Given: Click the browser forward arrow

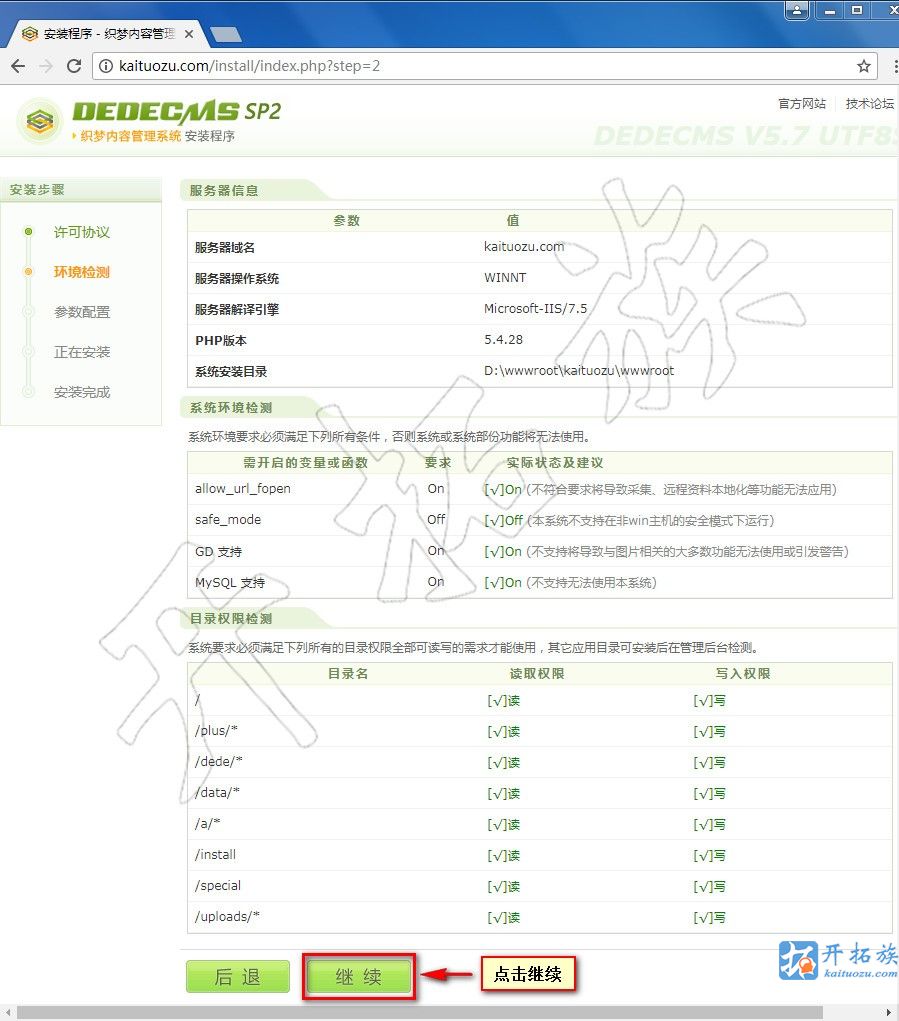Looking at the screenshot, I should (x=46, y=66).
